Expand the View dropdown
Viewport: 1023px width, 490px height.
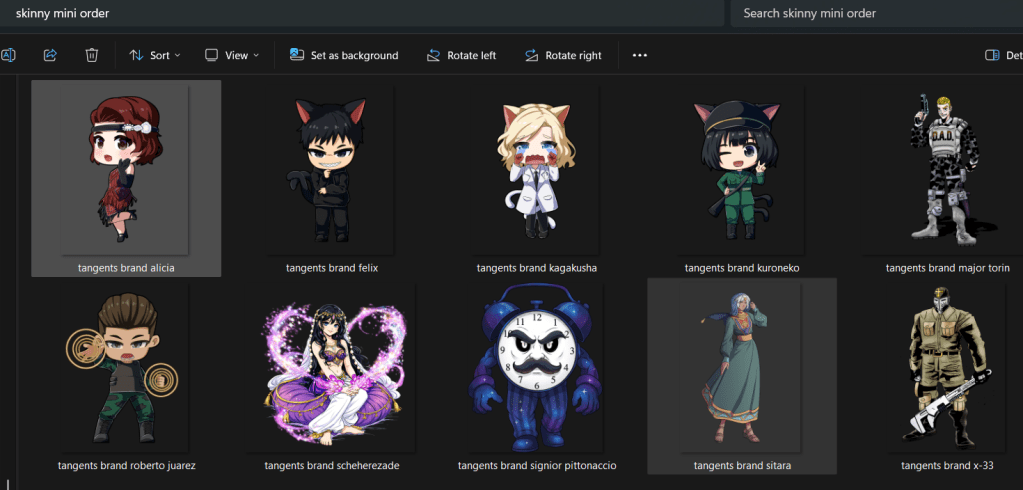232,55
